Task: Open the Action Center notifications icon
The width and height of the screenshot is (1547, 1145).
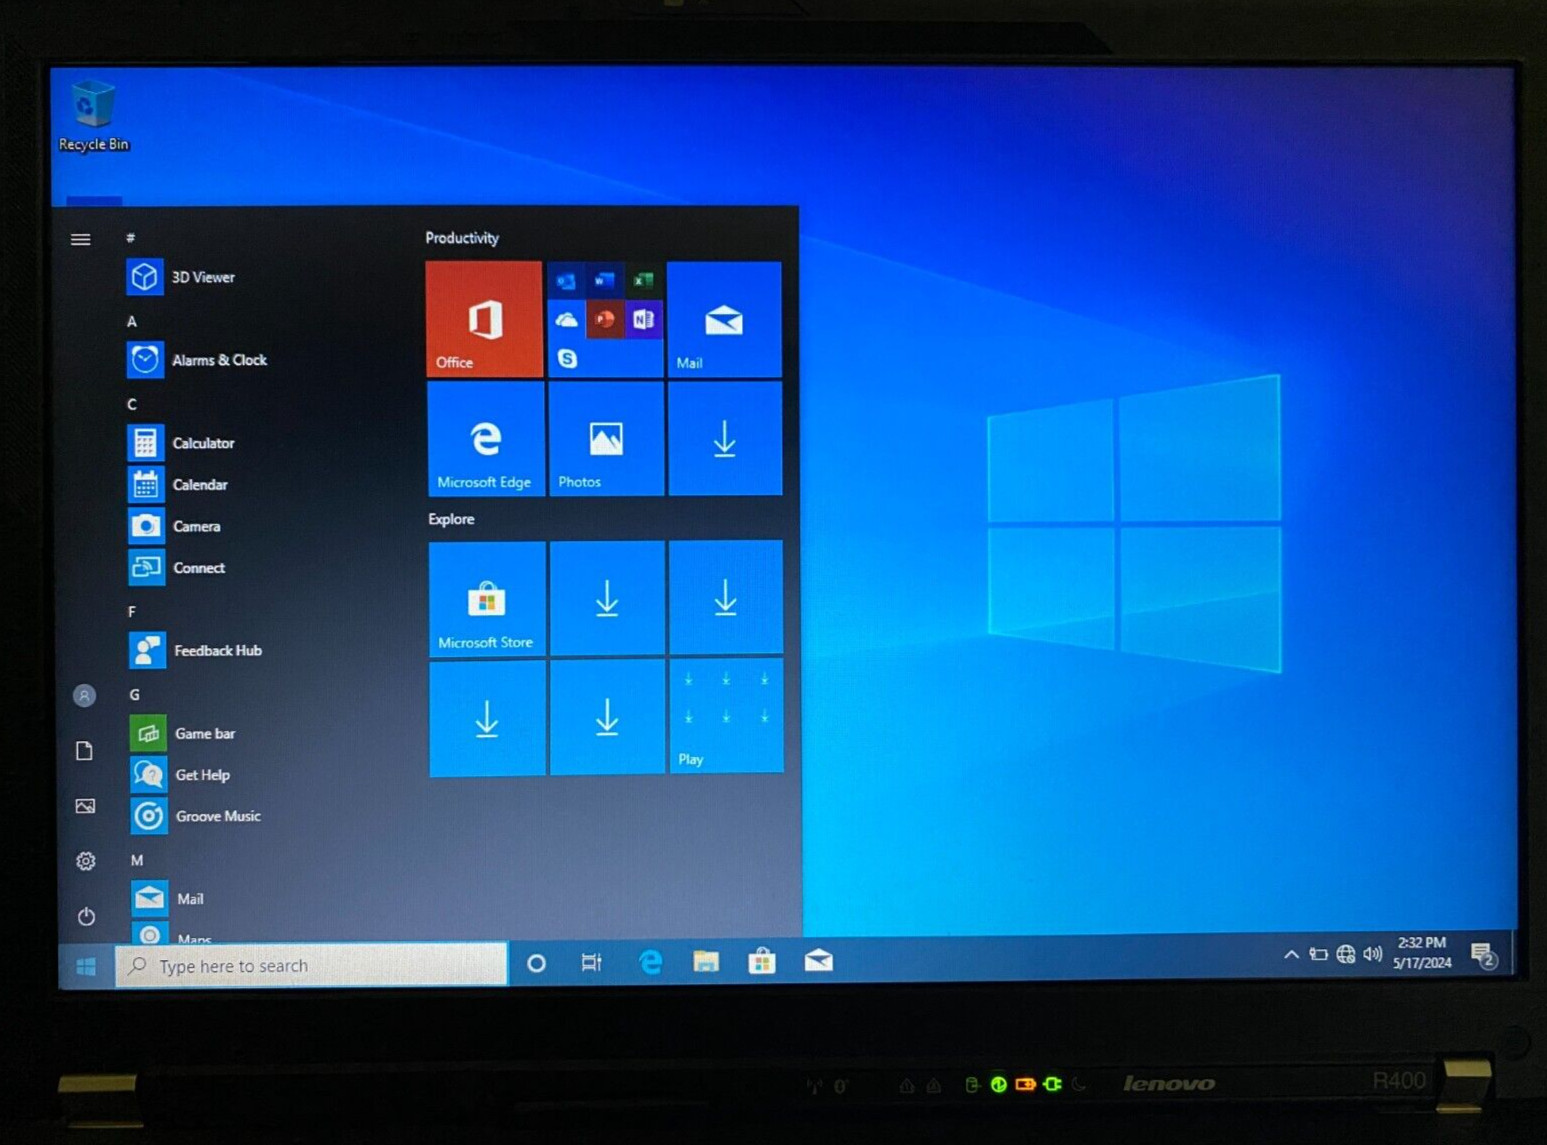Action: [x=1483, y=955]
